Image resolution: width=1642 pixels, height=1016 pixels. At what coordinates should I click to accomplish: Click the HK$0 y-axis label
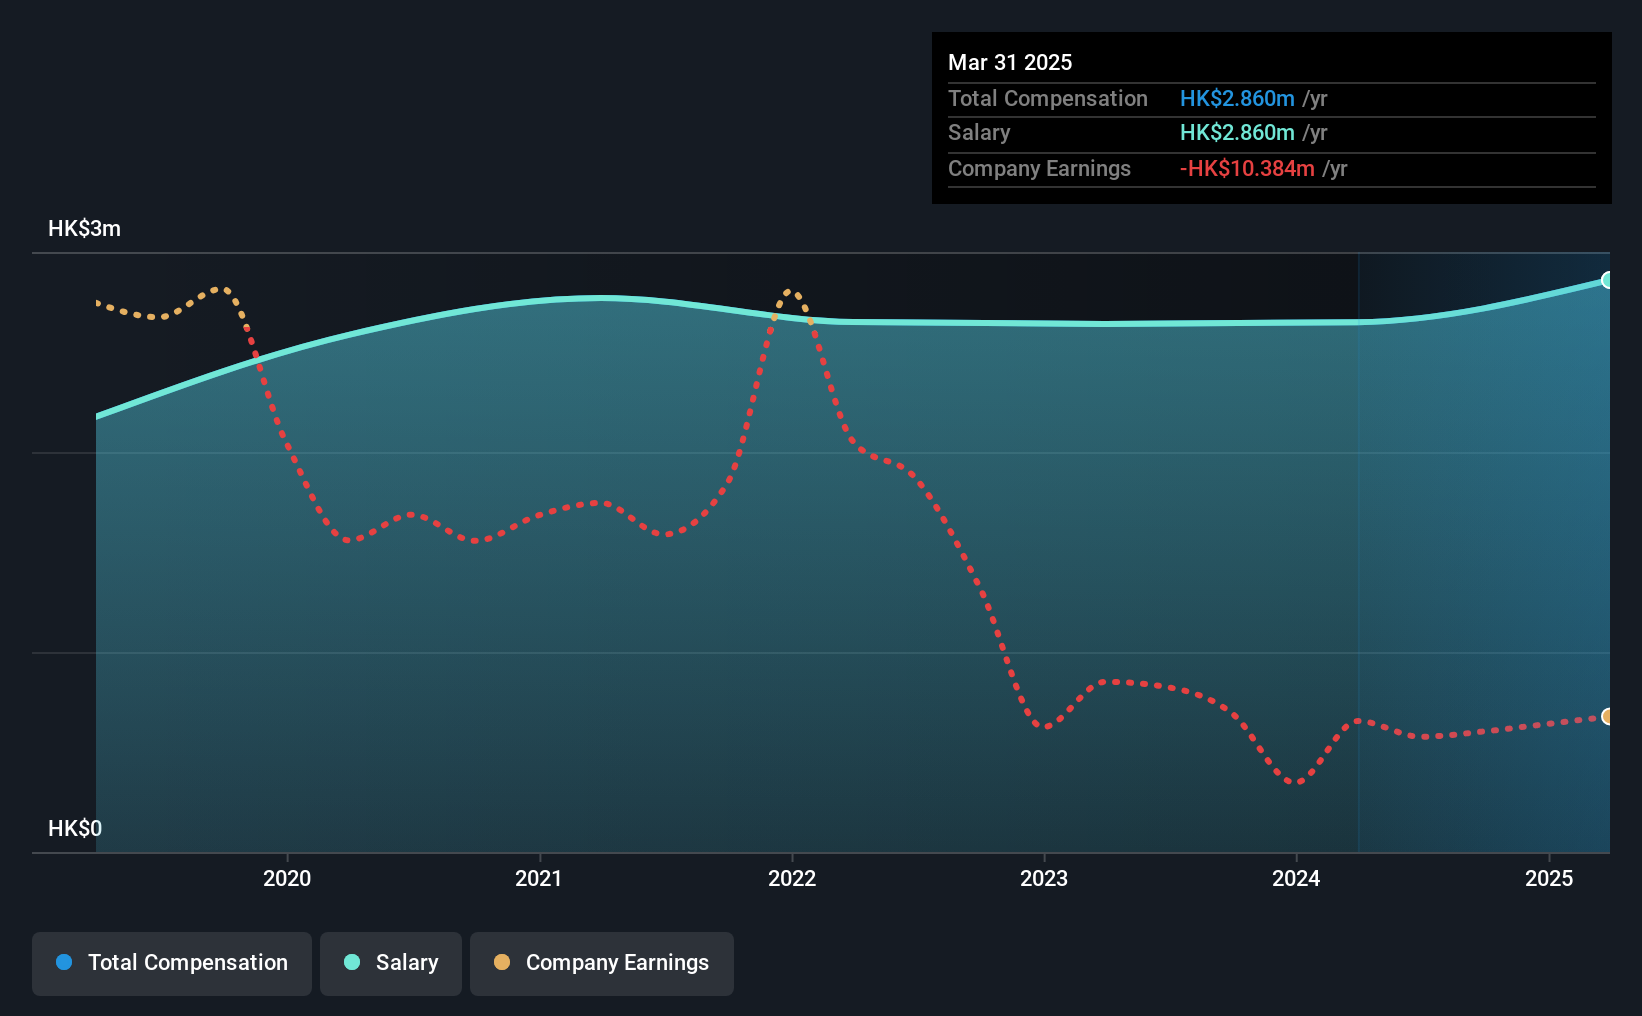(75, 828)
